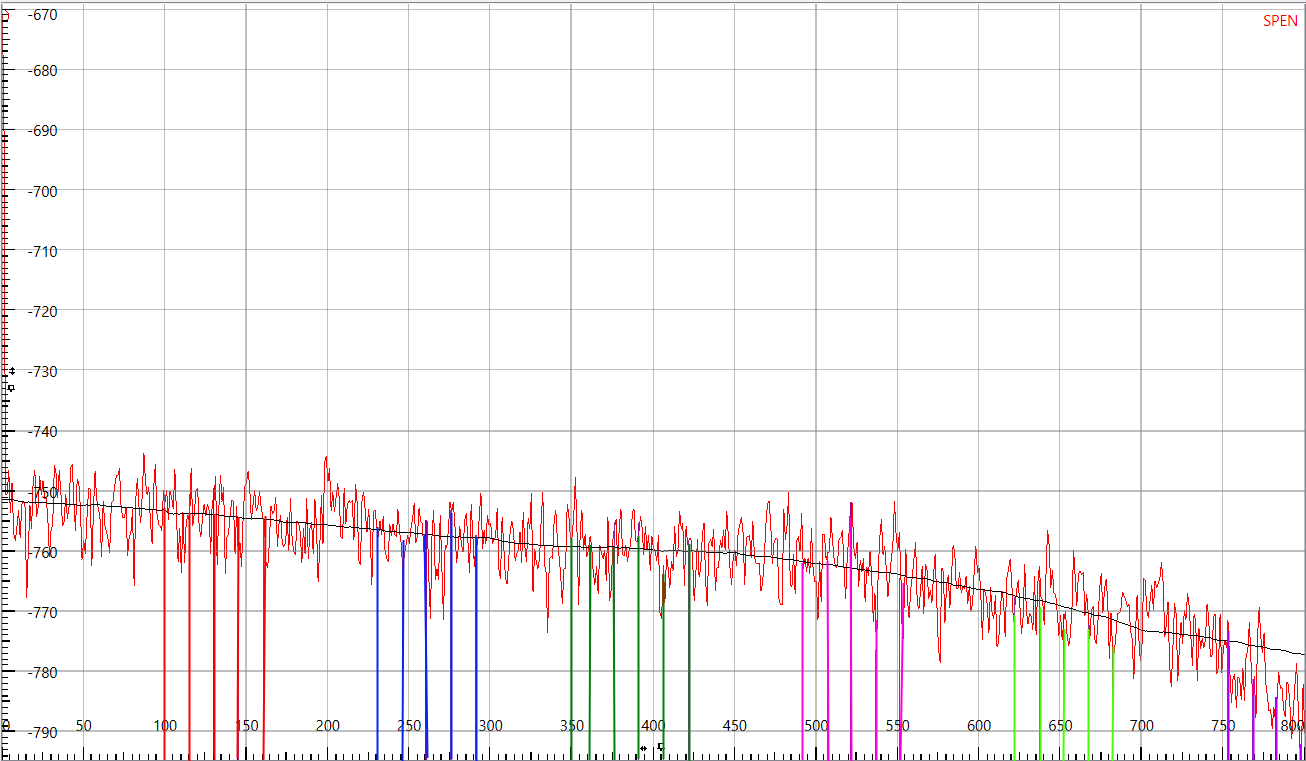The width and height of the screenshot is (1306, 761).
Task: Click the 450 label on the horizontal axis
Action: point(735,726)
